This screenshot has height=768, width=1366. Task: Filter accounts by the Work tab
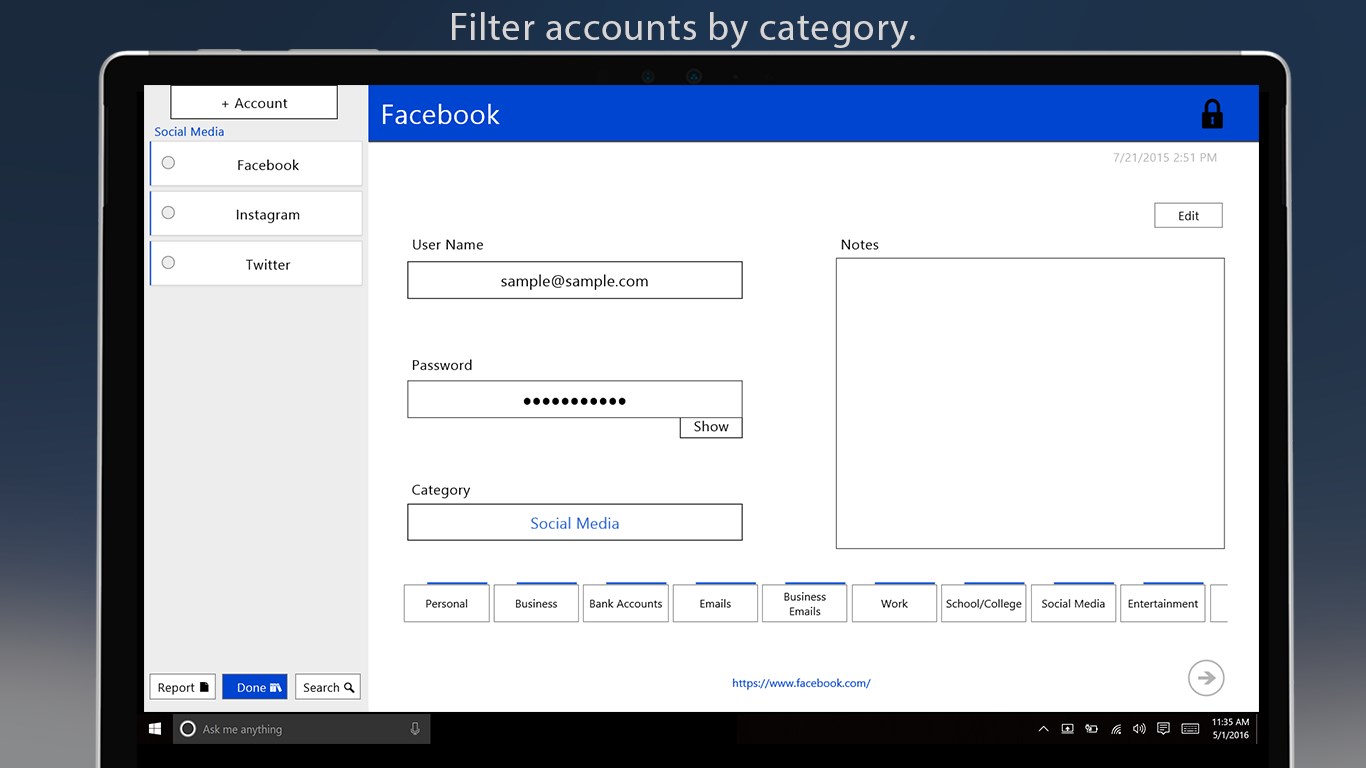click(894, 603)
